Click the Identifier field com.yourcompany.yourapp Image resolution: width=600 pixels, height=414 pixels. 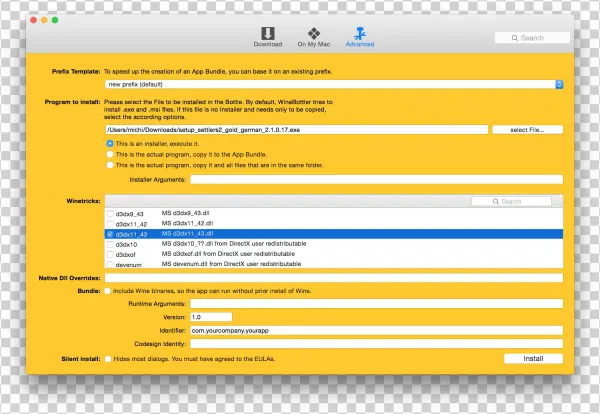click(377, 330)
